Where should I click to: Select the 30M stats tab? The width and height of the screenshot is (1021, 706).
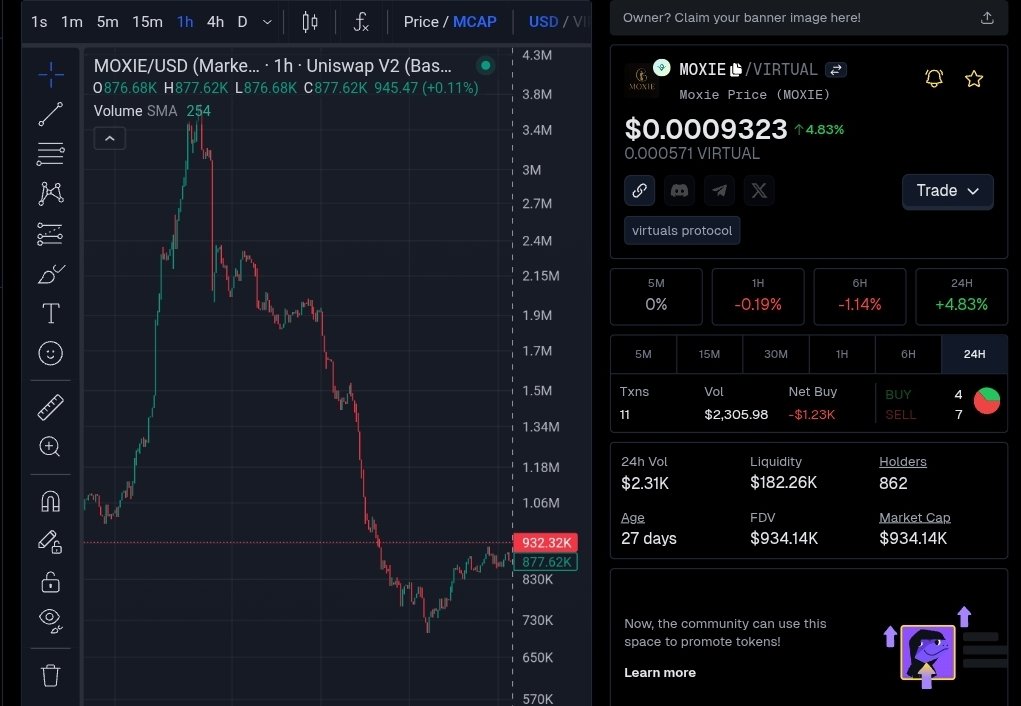776,354
